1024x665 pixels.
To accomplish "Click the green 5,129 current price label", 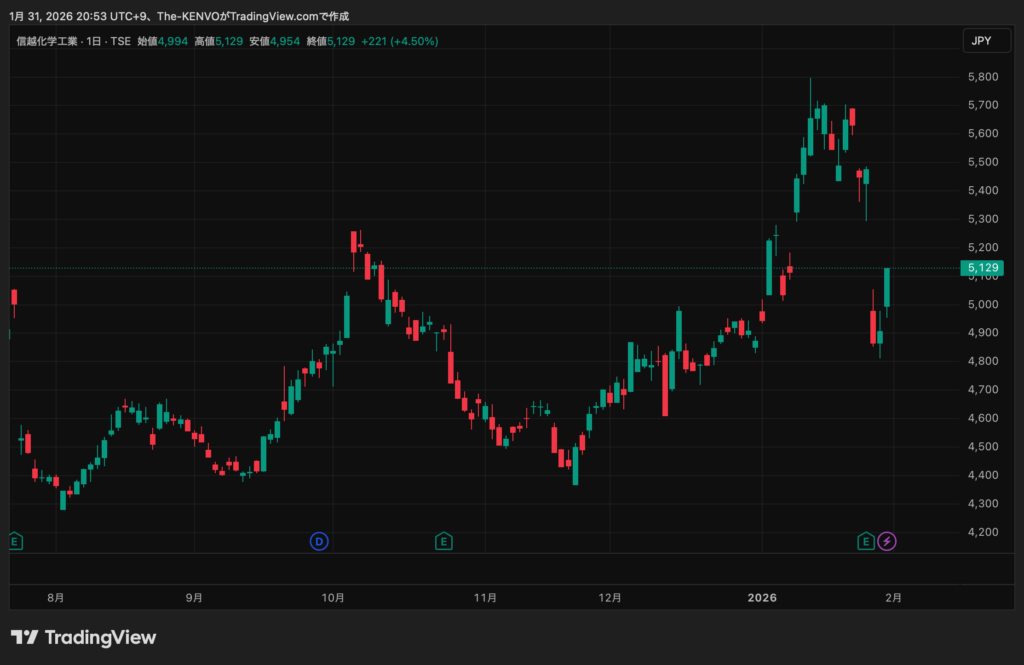I will pyautogui.click(x=983, y=267).
